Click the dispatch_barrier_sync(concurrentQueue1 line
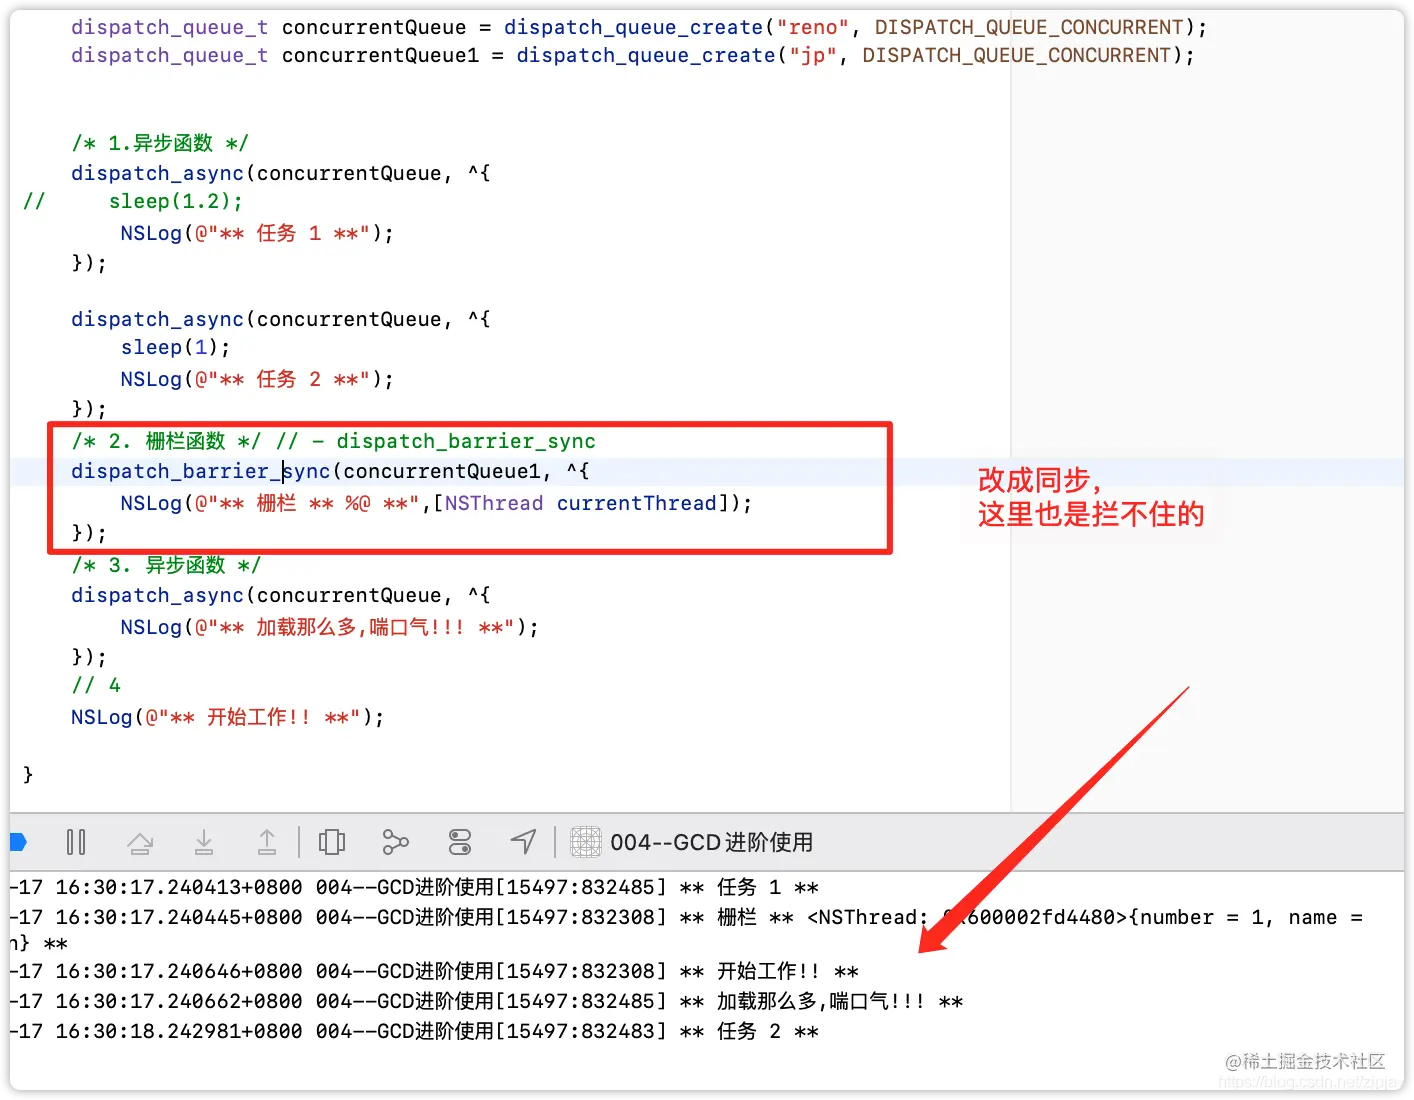Viewport: 1414px width, 1100px height. [330, 471]
